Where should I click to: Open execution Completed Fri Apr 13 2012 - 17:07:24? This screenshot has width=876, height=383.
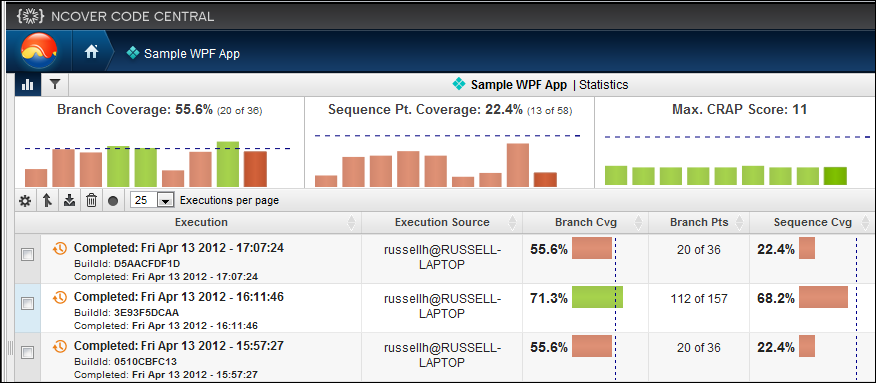[179, 248]
